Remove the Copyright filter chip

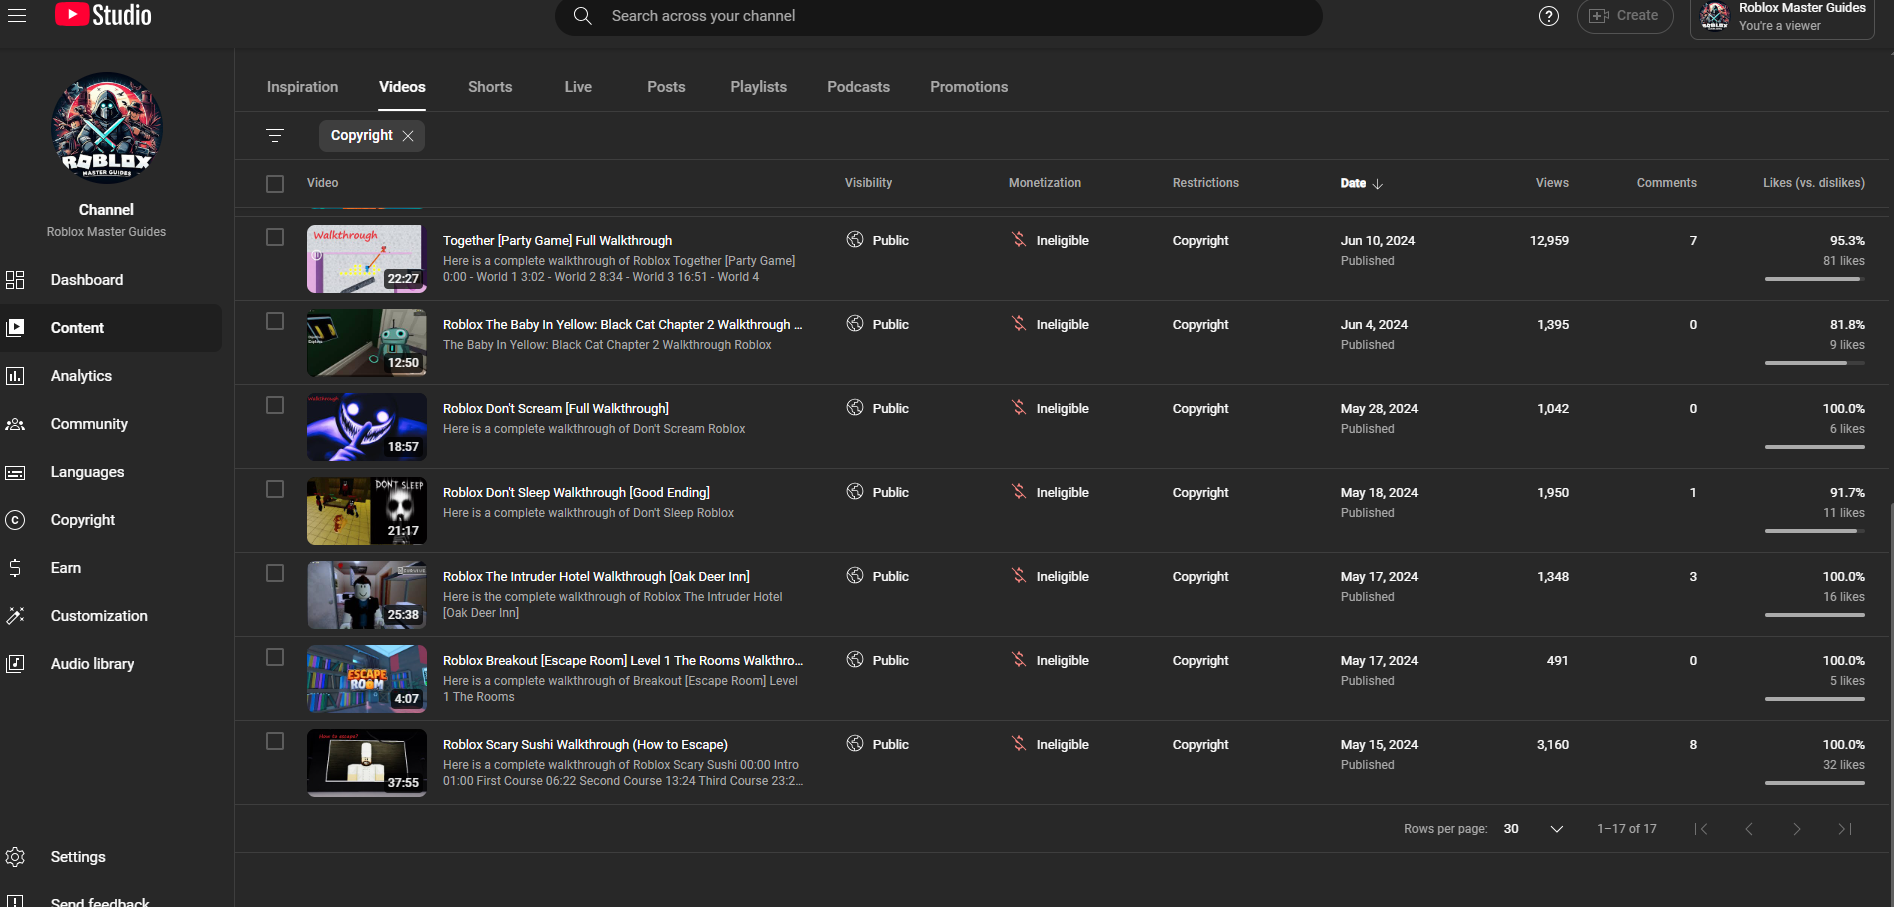coord(408,136)
